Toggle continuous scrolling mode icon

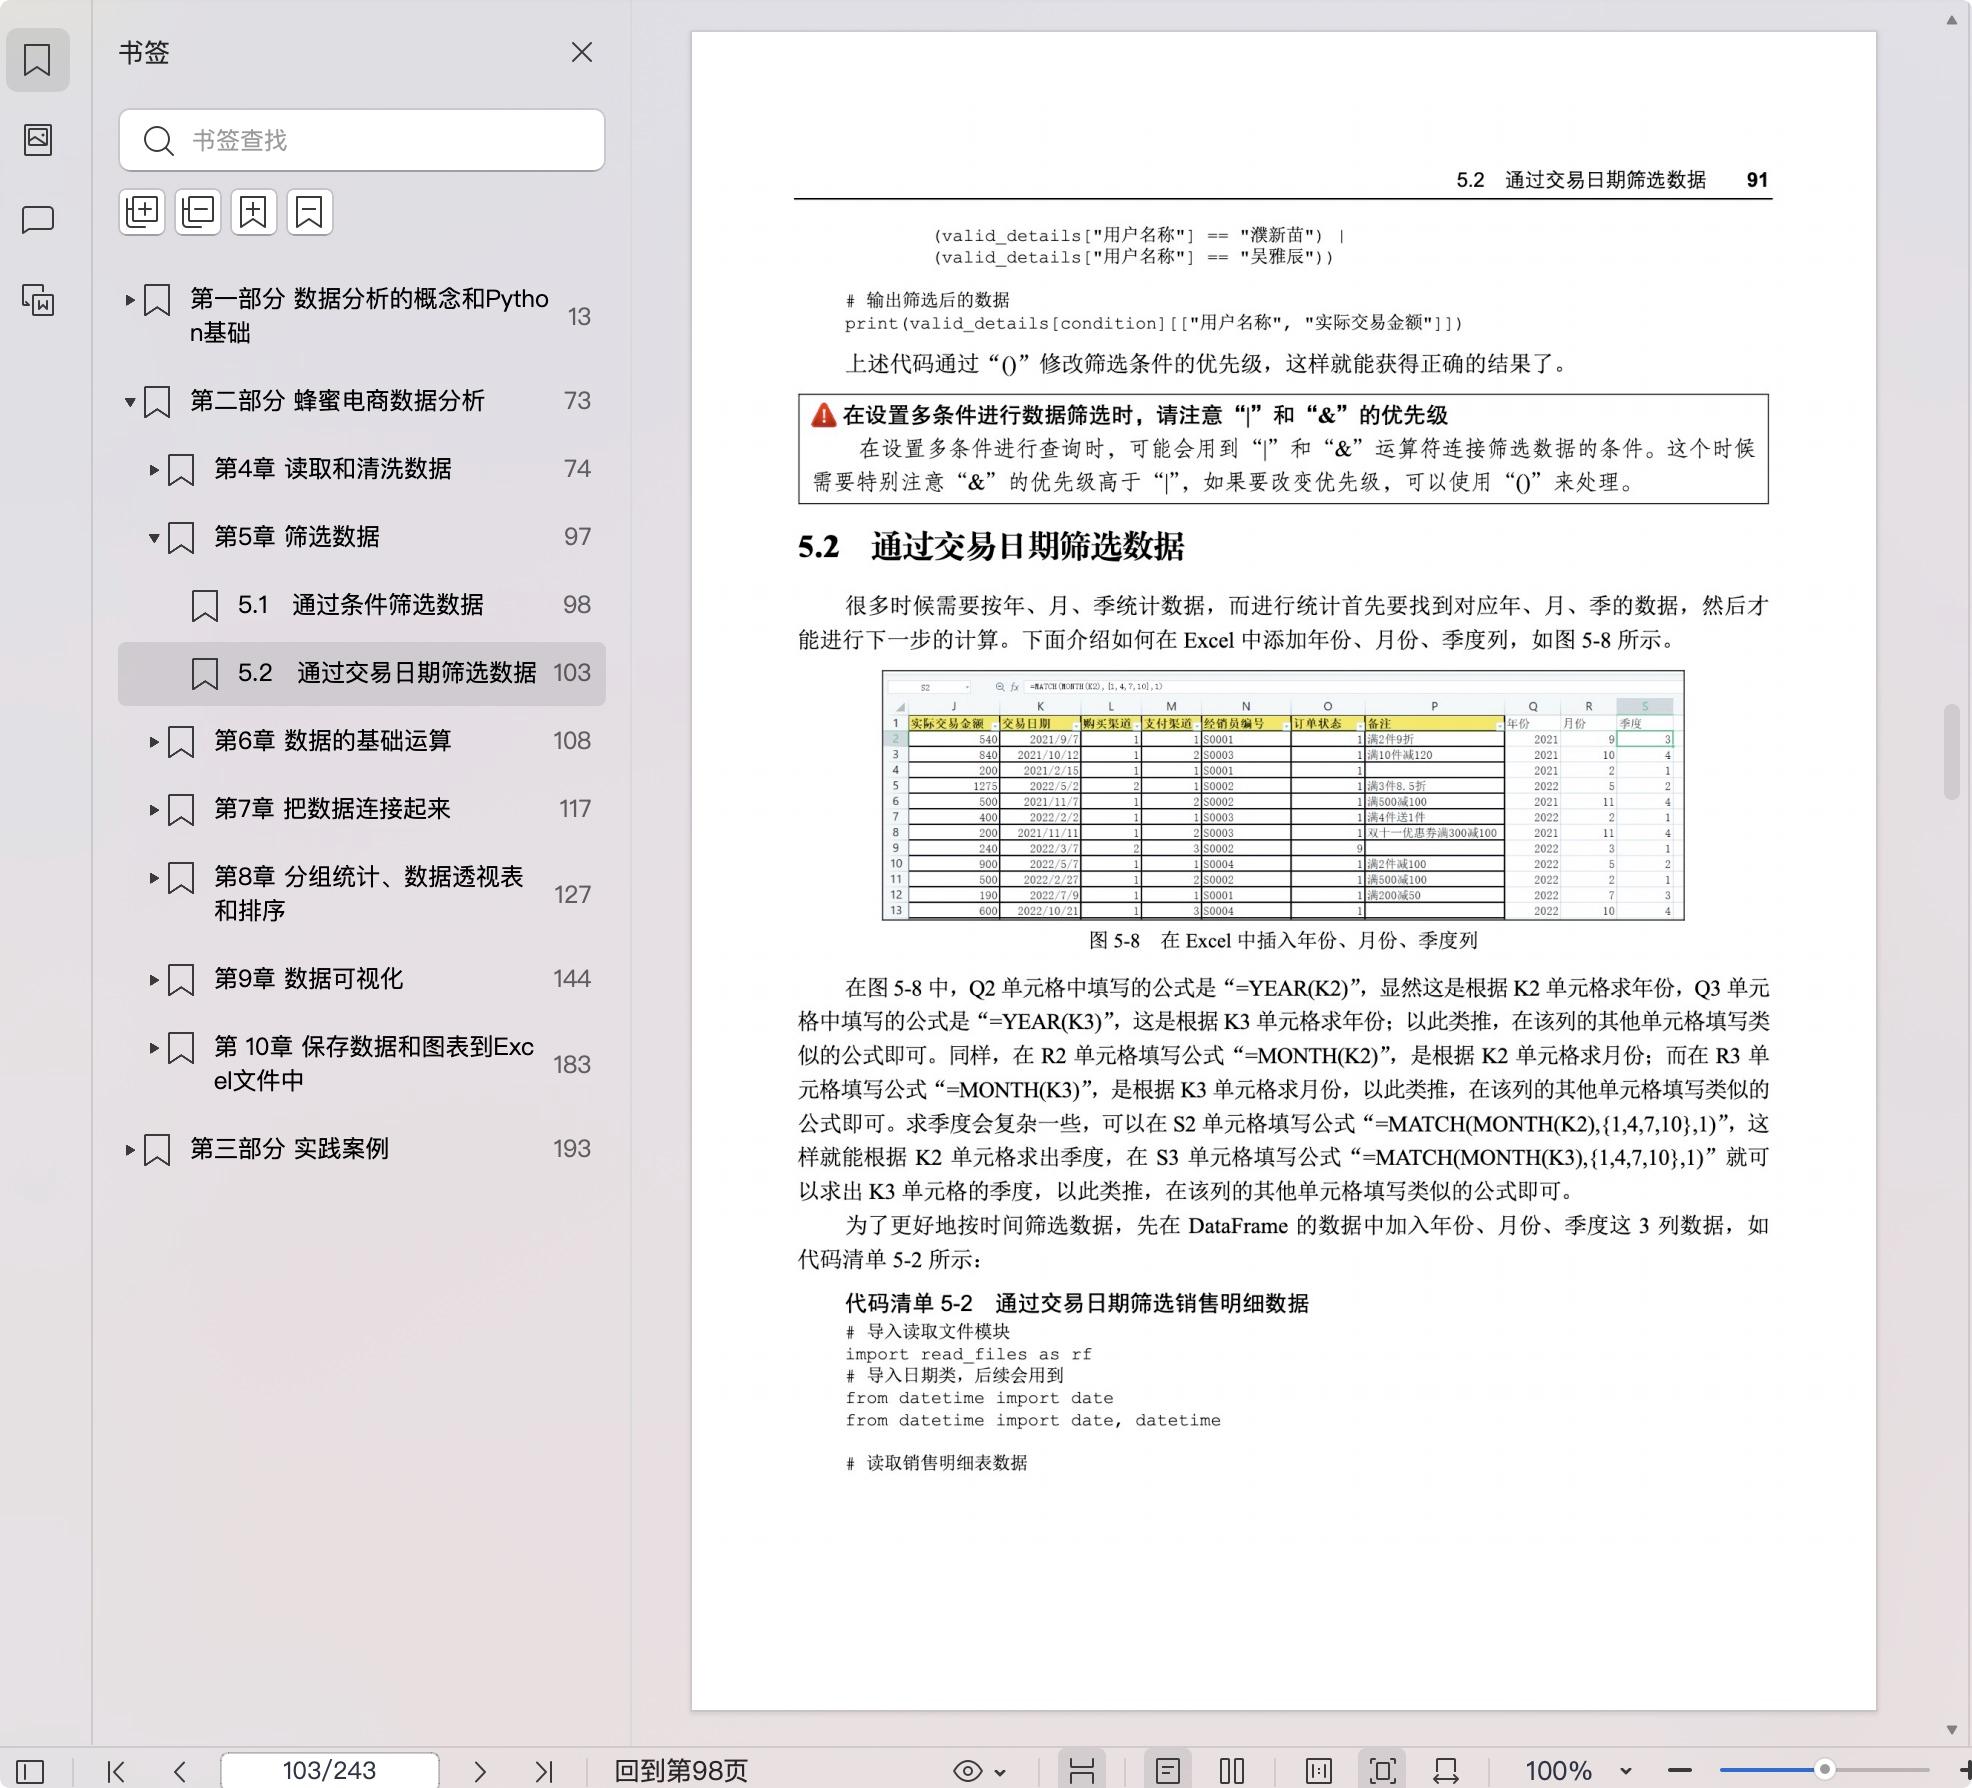(1082, 1771)
